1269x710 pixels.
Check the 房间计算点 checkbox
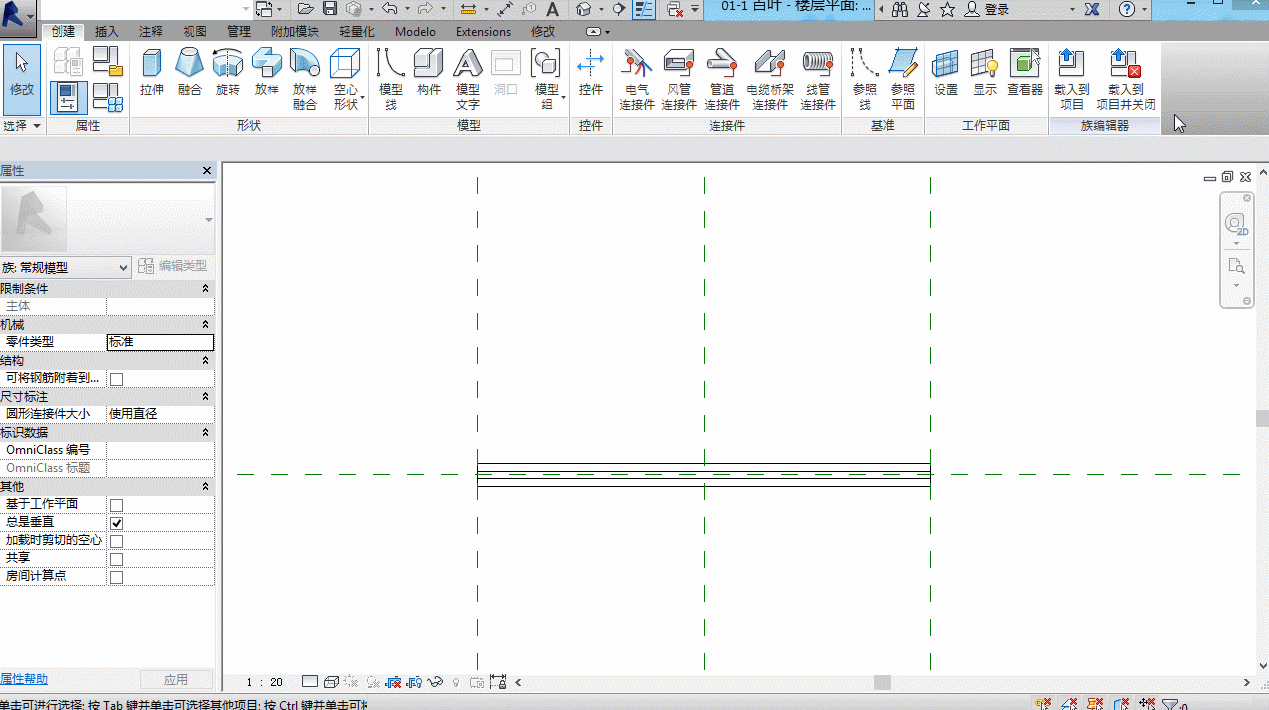116,577
